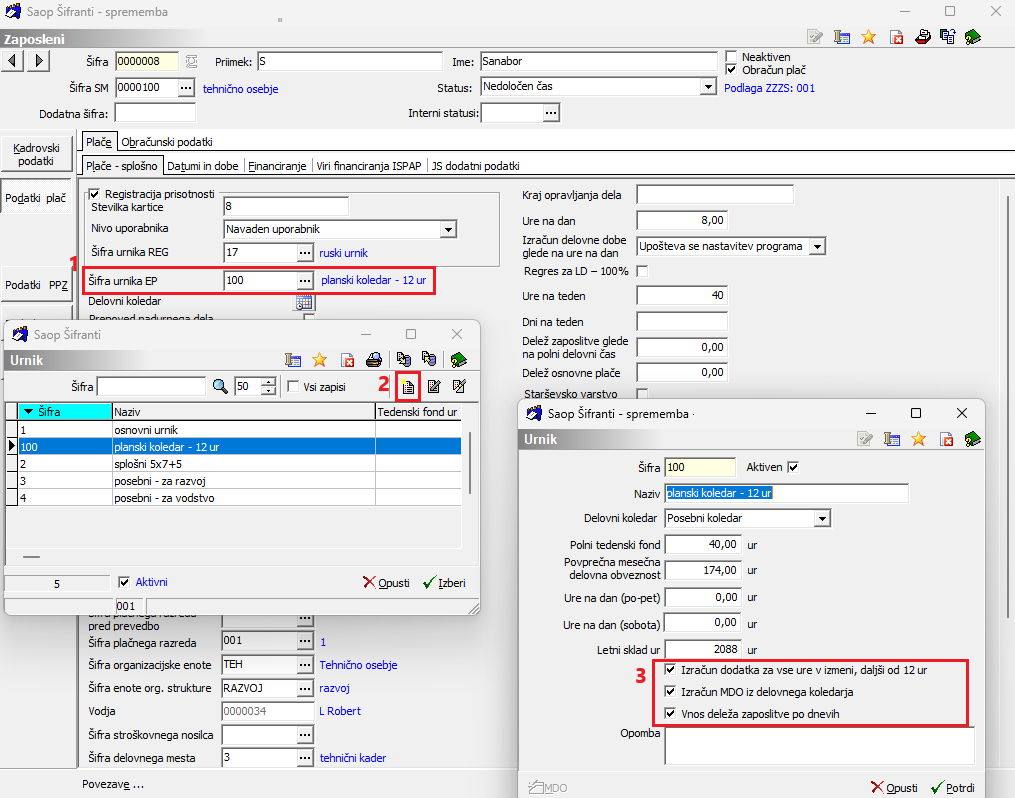Toggle Registracija prisotnosti checkbox
1015x798 pixels.
(x=95, y=194)
